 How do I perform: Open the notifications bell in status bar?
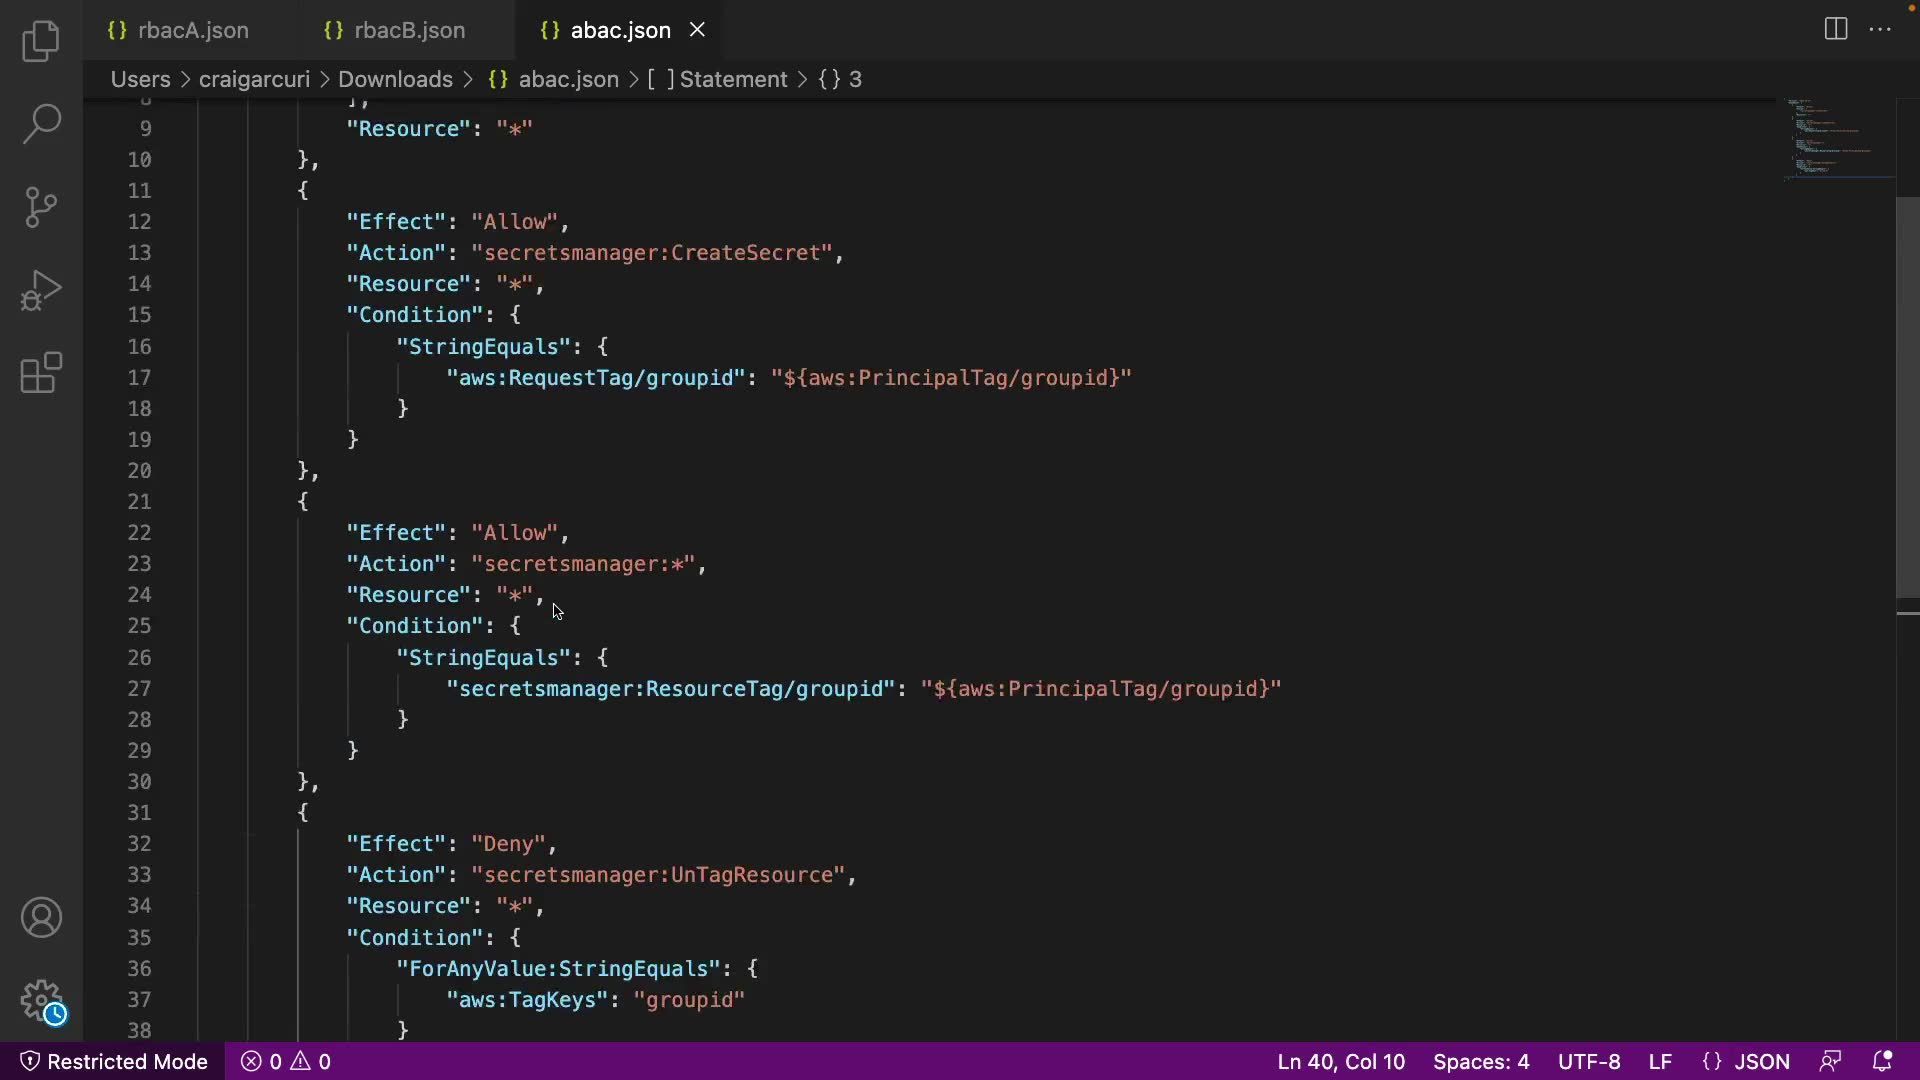[x=1882, y=1061]
